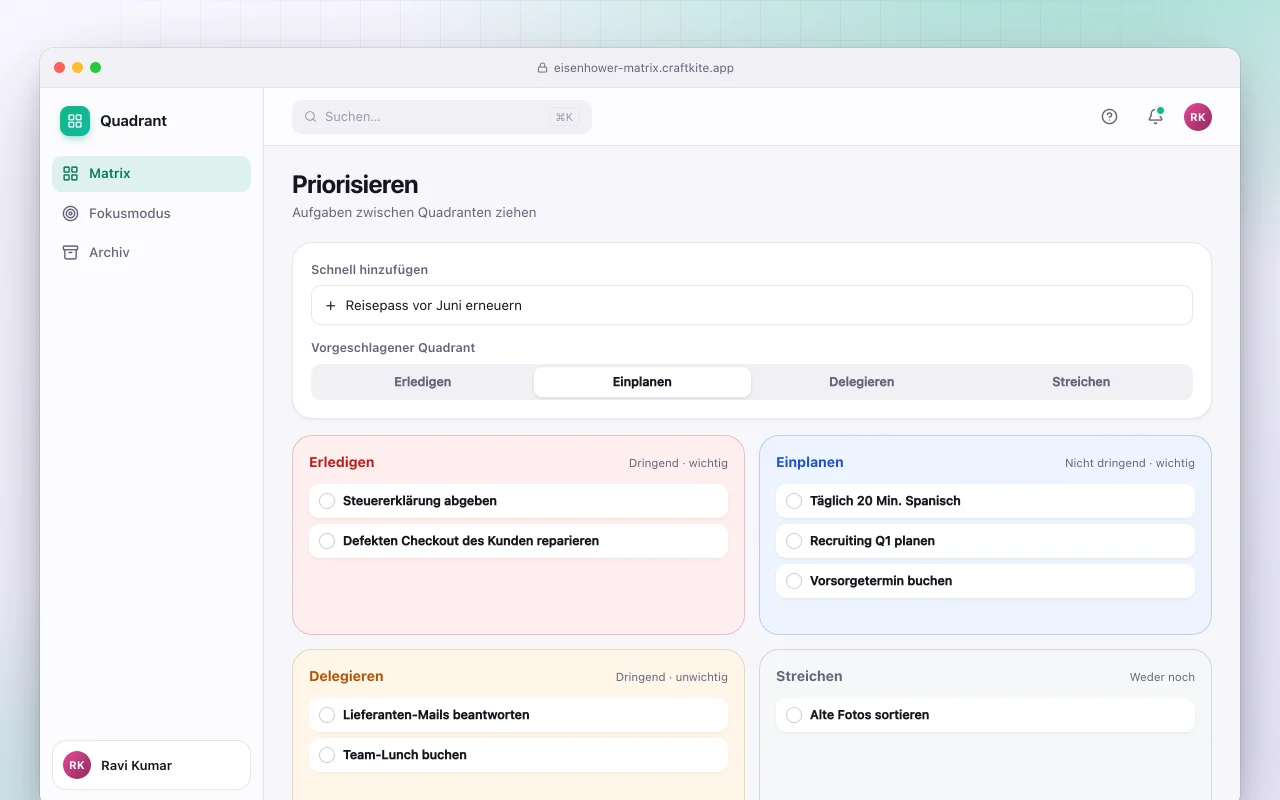Complete the Team-Lunch buchen task
Screen dimensions: 1280x800
(327, 755)
